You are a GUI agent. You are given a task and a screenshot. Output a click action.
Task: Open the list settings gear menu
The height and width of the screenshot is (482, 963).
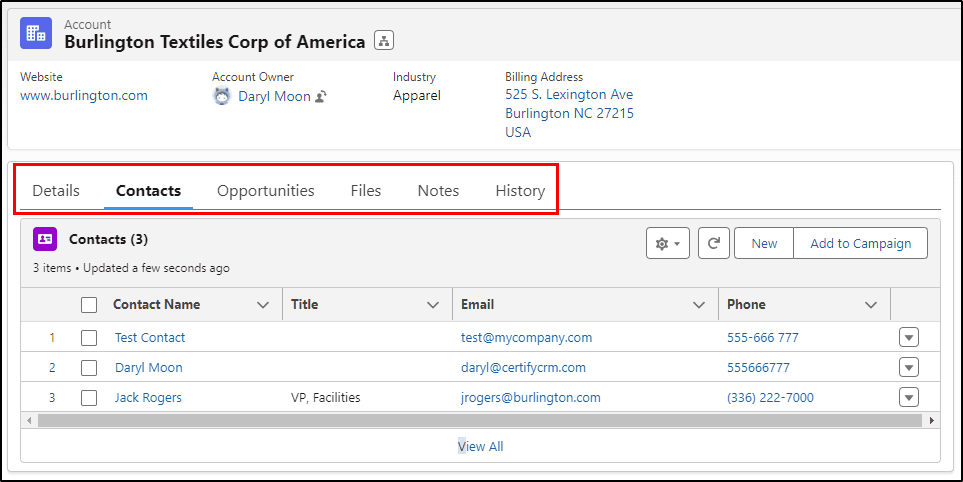click(668, 243)
